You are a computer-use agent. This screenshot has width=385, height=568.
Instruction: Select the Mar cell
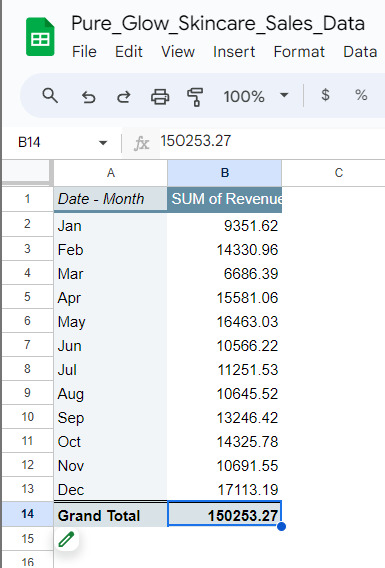click(110, 273)
